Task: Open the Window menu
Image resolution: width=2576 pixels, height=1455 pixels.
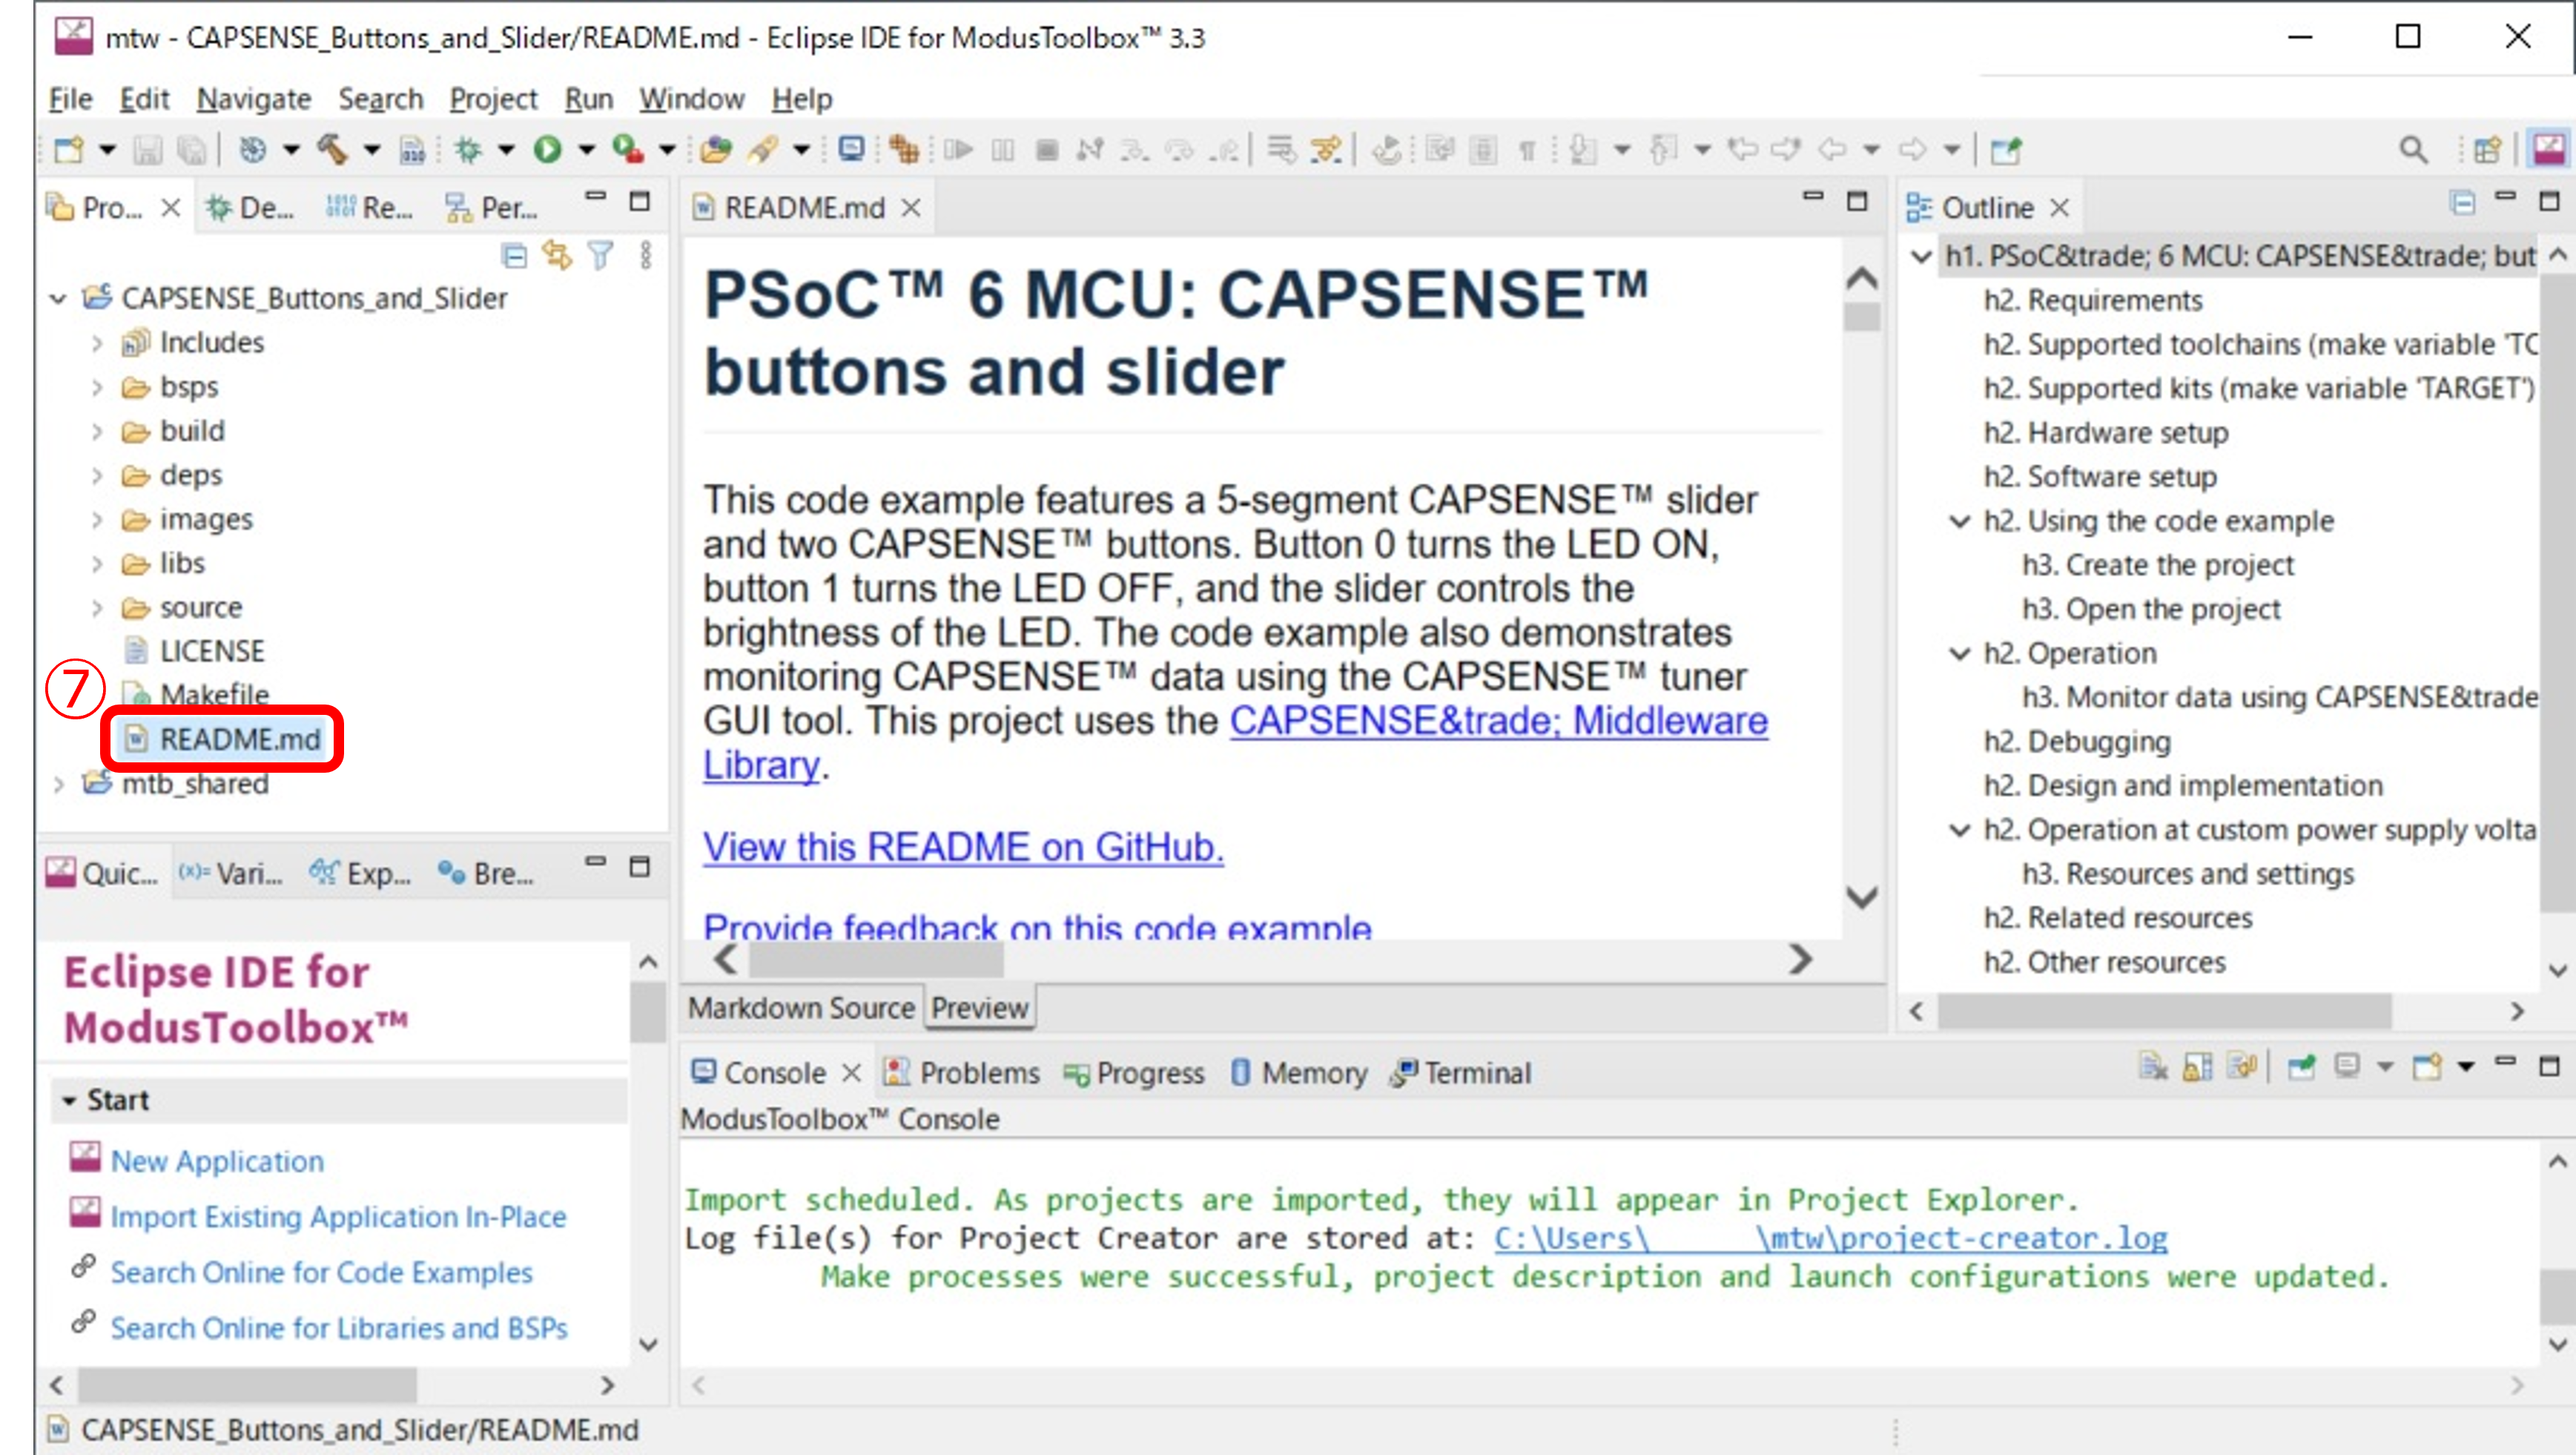Action: coord(691,99)
